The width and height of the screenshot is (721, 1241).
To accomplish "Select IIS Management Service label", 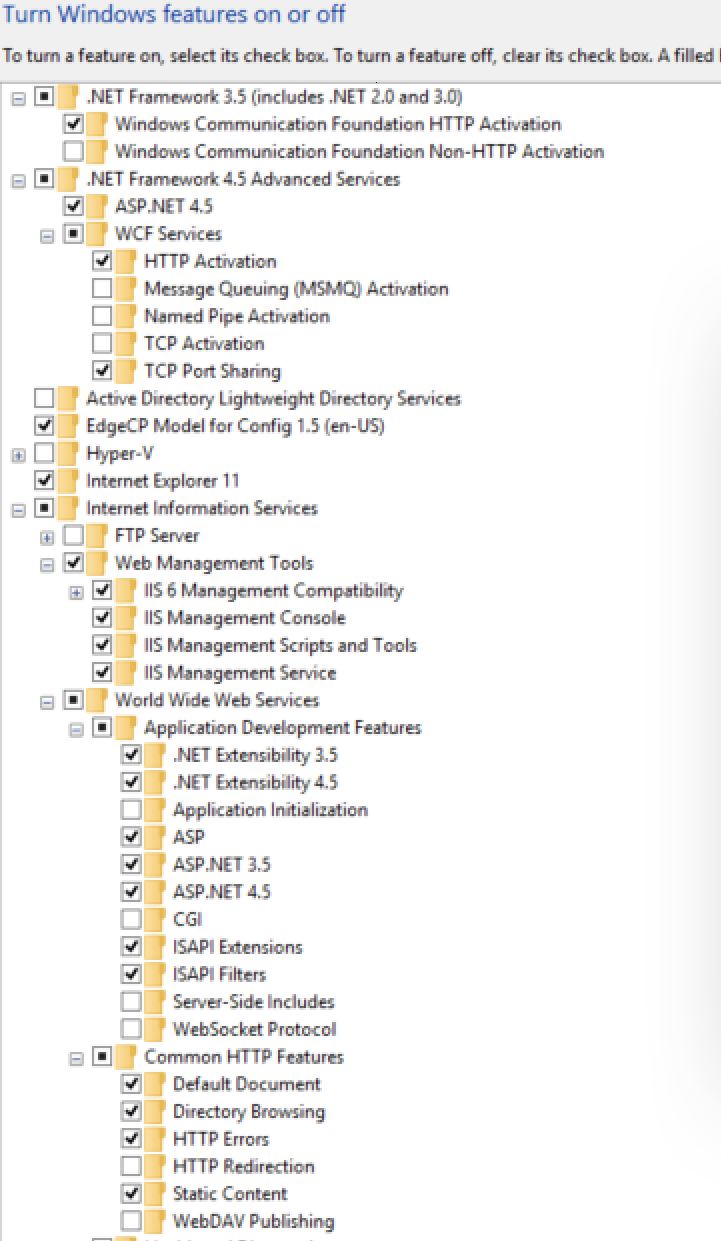I will point(240,673).
